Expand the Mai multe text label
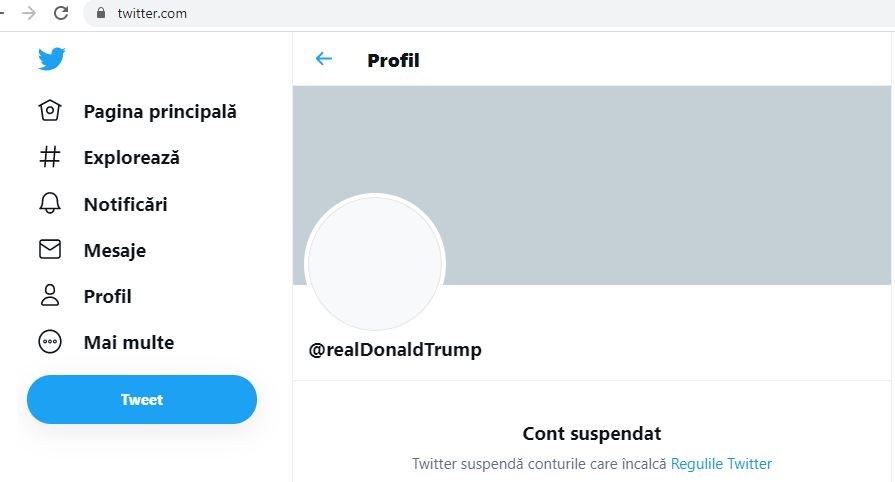 [129, 342]
